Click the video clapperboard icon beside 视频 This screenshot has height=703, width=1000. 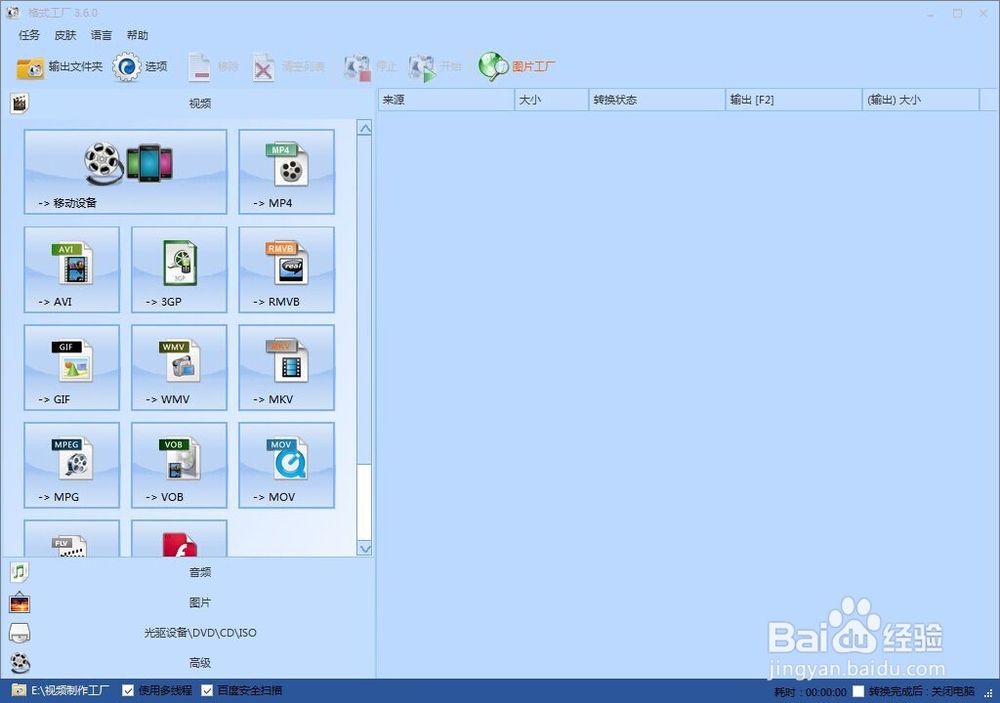(x=20, y=103)
